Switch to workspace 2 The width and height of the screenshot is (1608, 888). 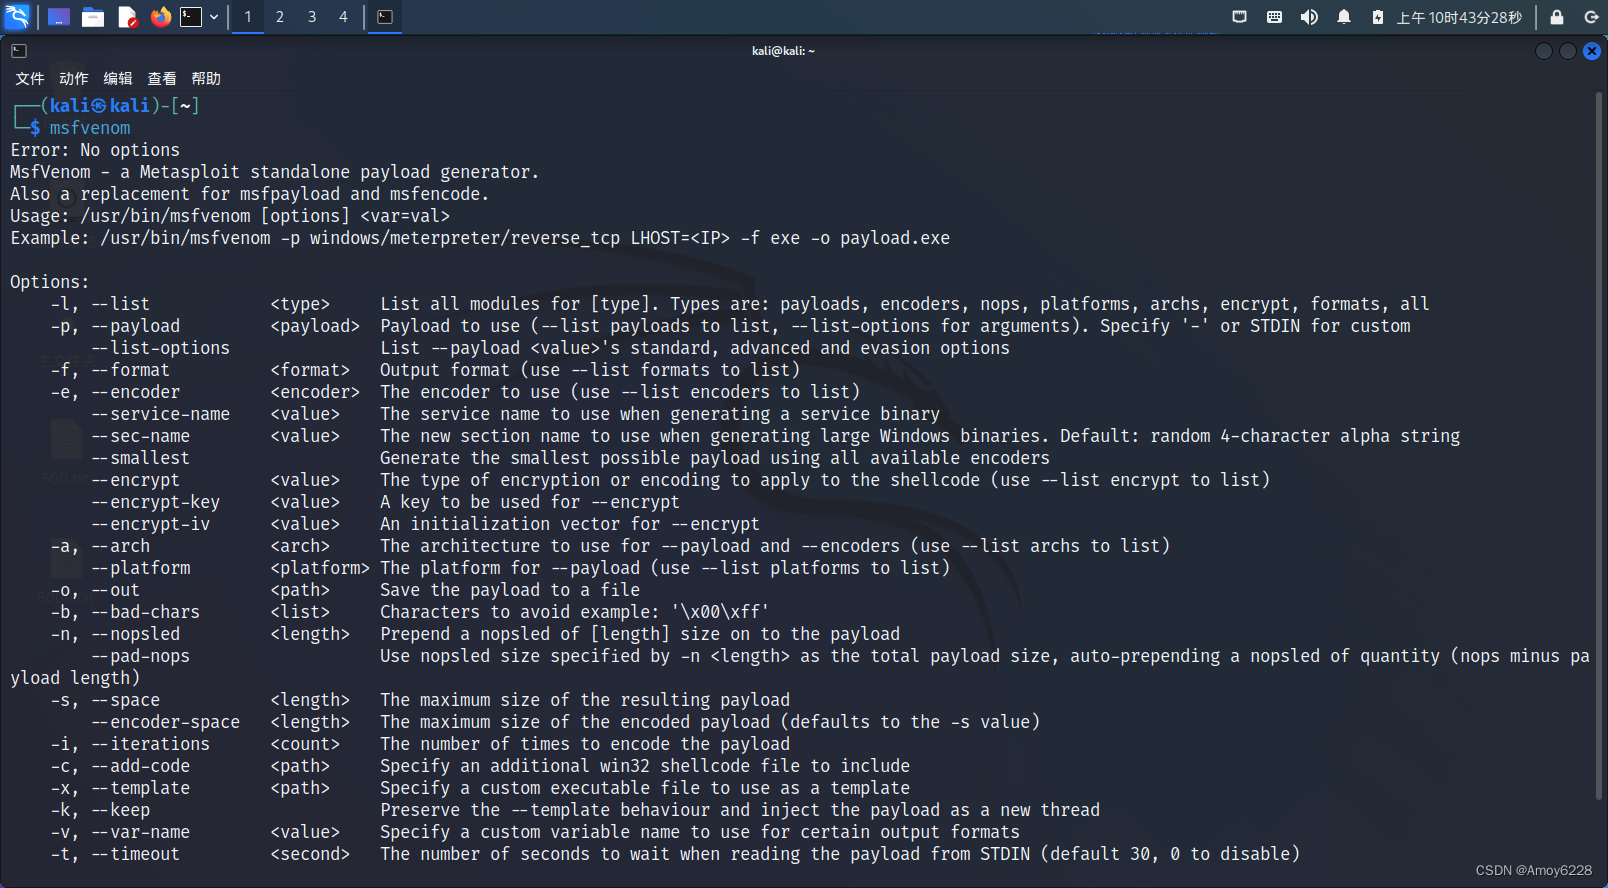(x=280, y=17)
